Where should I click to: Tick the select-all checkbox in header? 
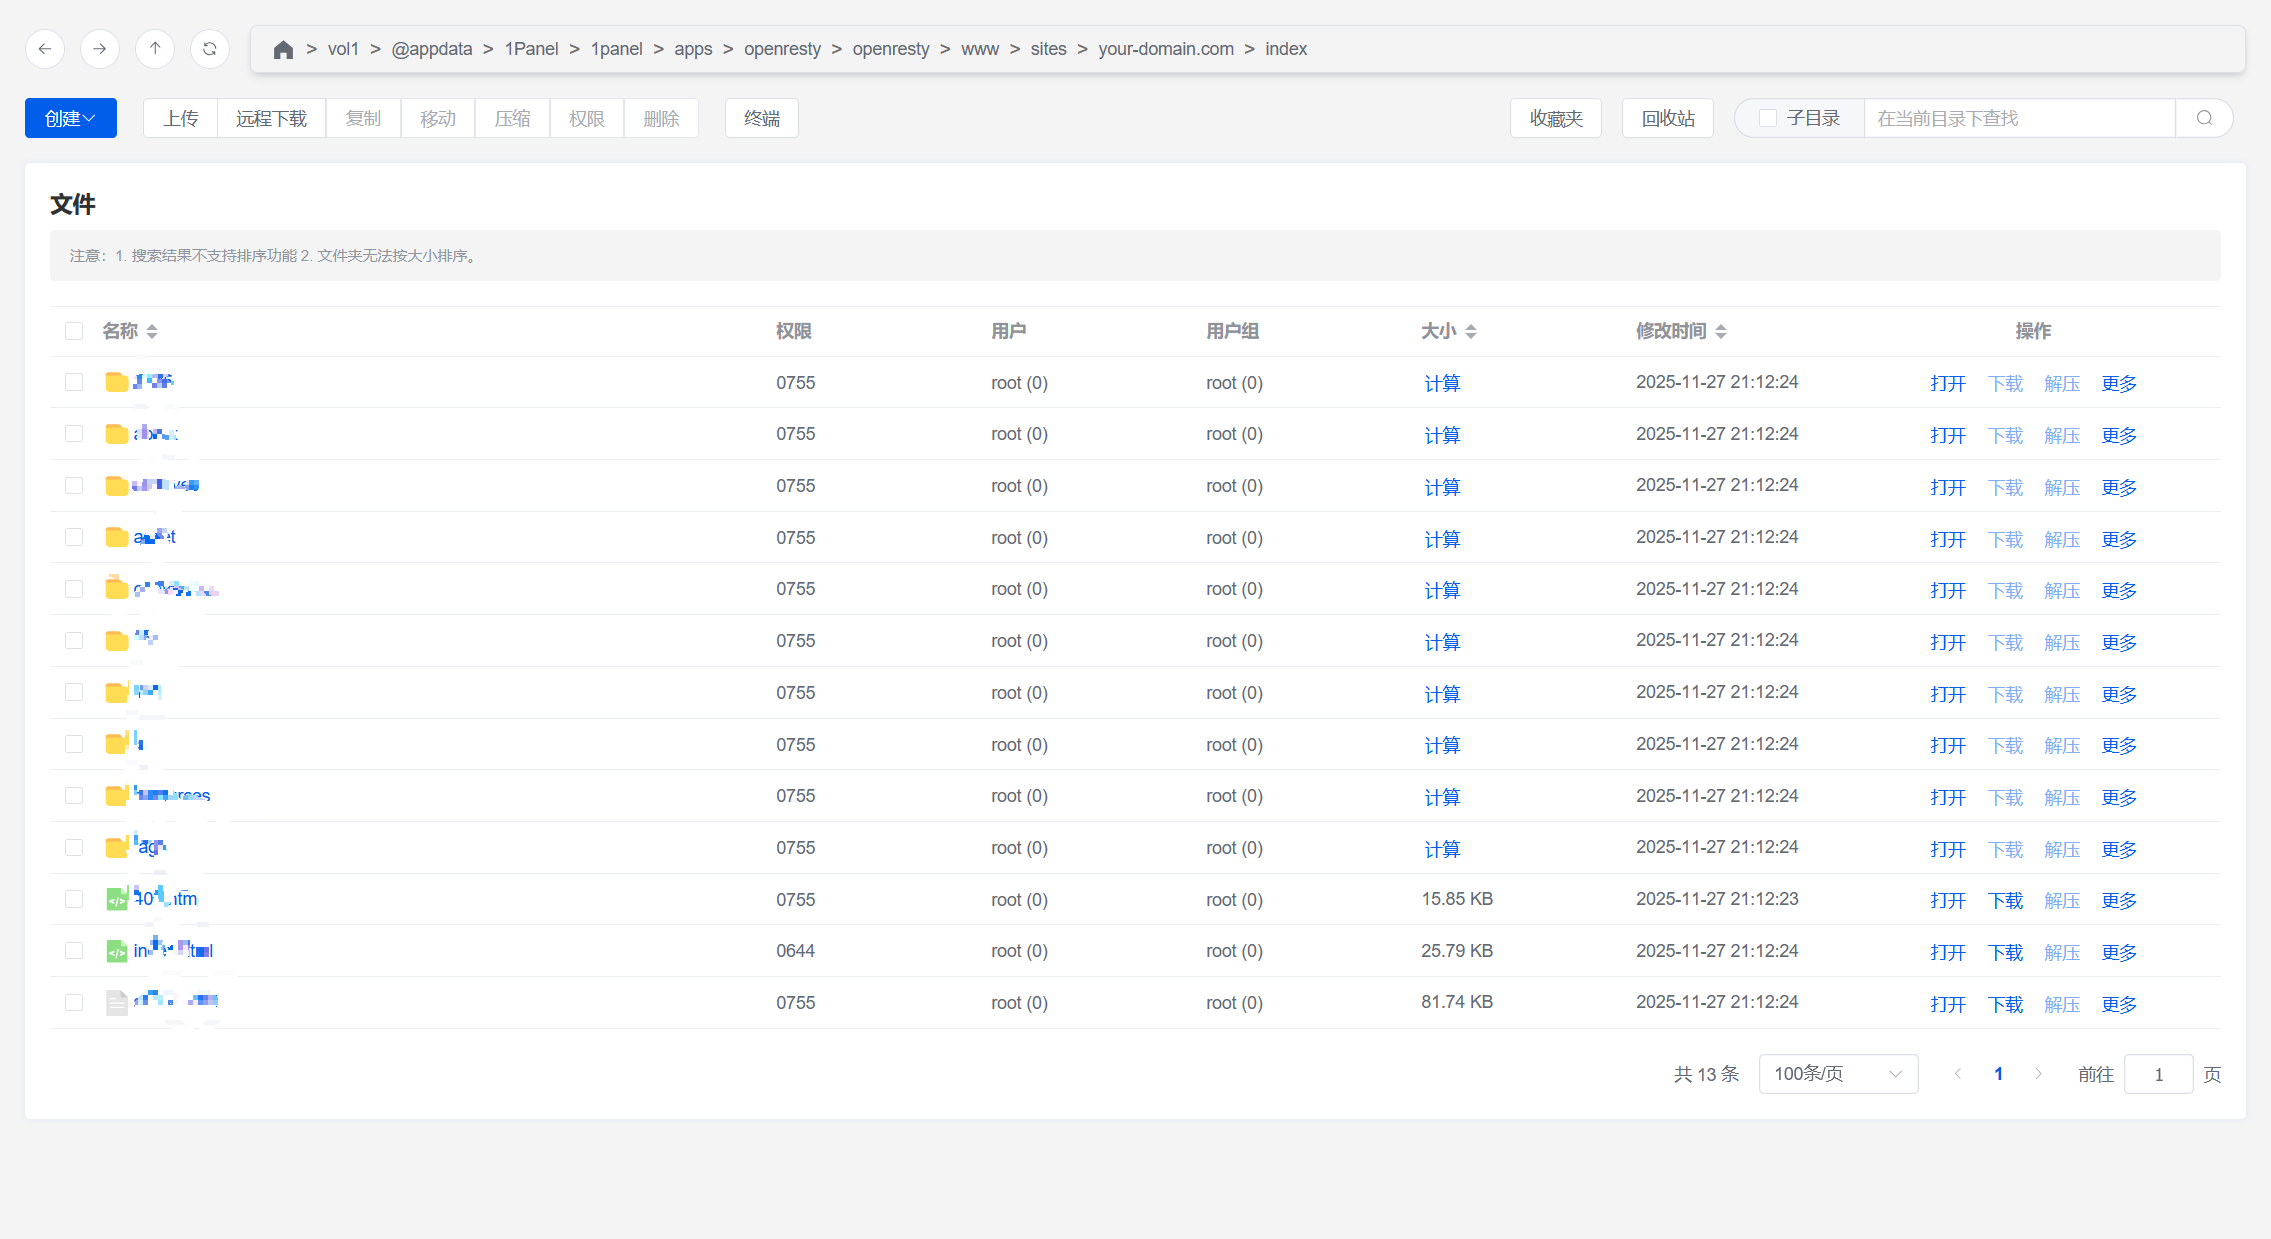point(74,331)
